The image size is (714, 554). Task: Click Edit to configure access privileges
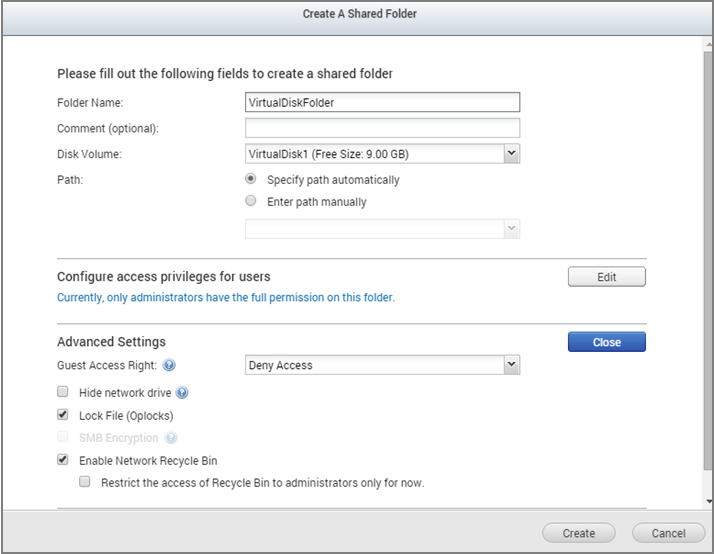pos(606,277)
